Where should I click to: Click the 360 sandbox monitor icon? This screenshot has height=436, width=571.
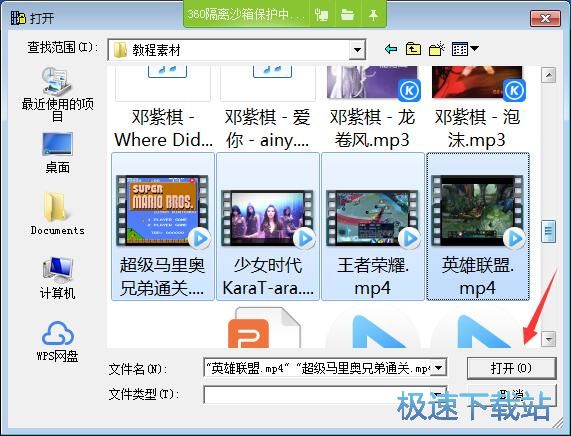pos(322,15)
